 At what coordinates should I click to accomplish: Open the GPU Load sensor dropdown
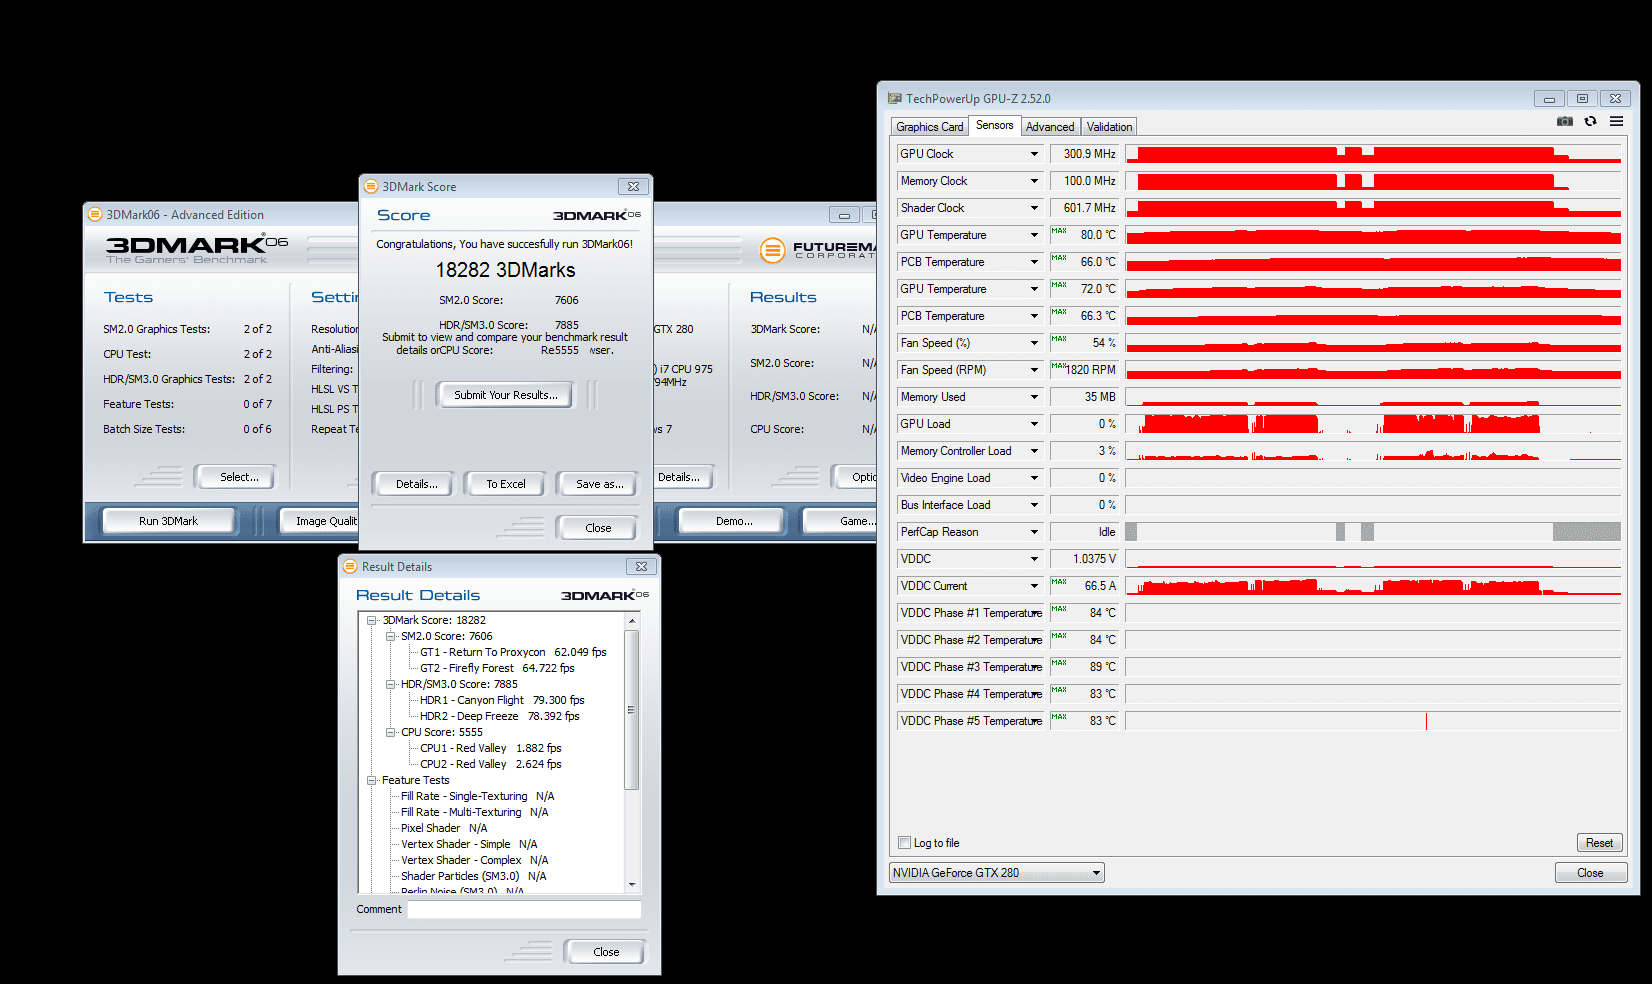tap(1034, 424)
